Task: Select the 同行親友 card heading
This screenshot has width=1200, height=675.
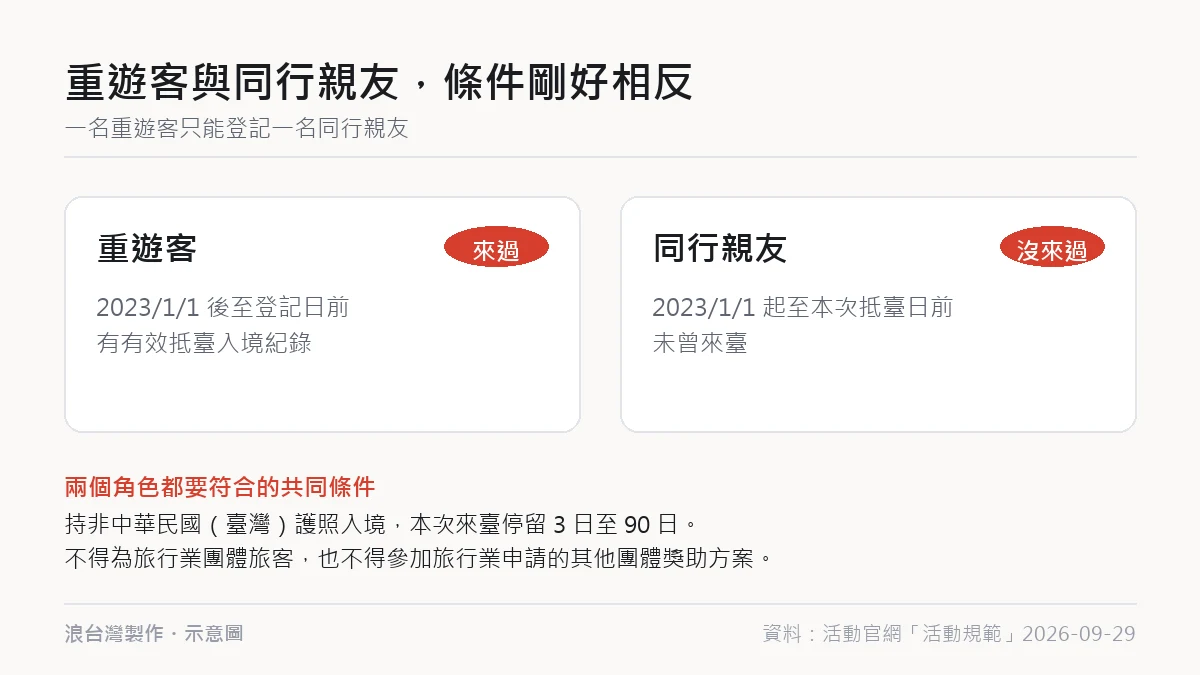Action: [x=720, y=248]
